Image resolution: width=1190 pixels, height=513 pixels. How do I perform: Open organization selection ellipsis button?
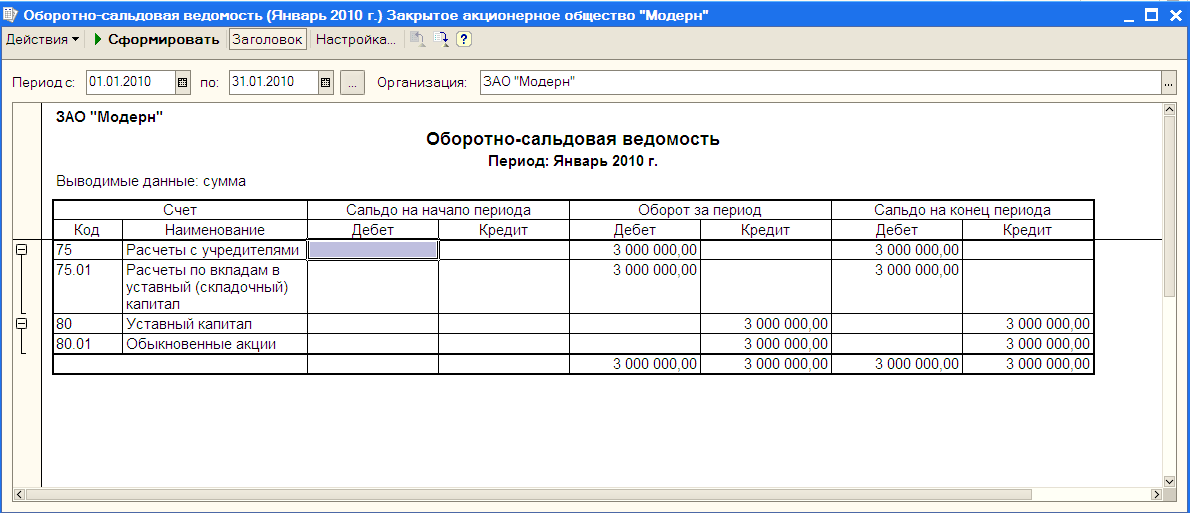pos(1168,83)
